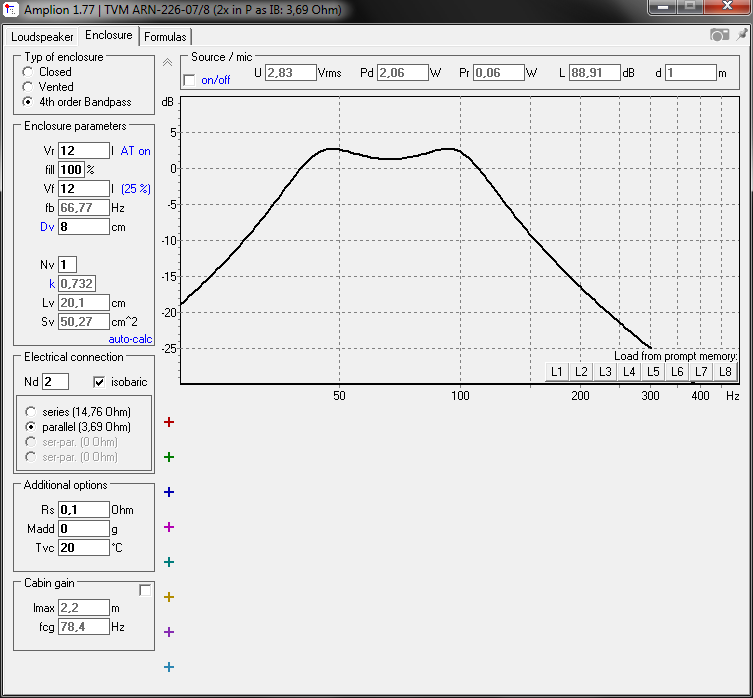Click the k value field 0,732
This screenshot has width=753, height=698.
pyautogui.click(x=77, y=283)
